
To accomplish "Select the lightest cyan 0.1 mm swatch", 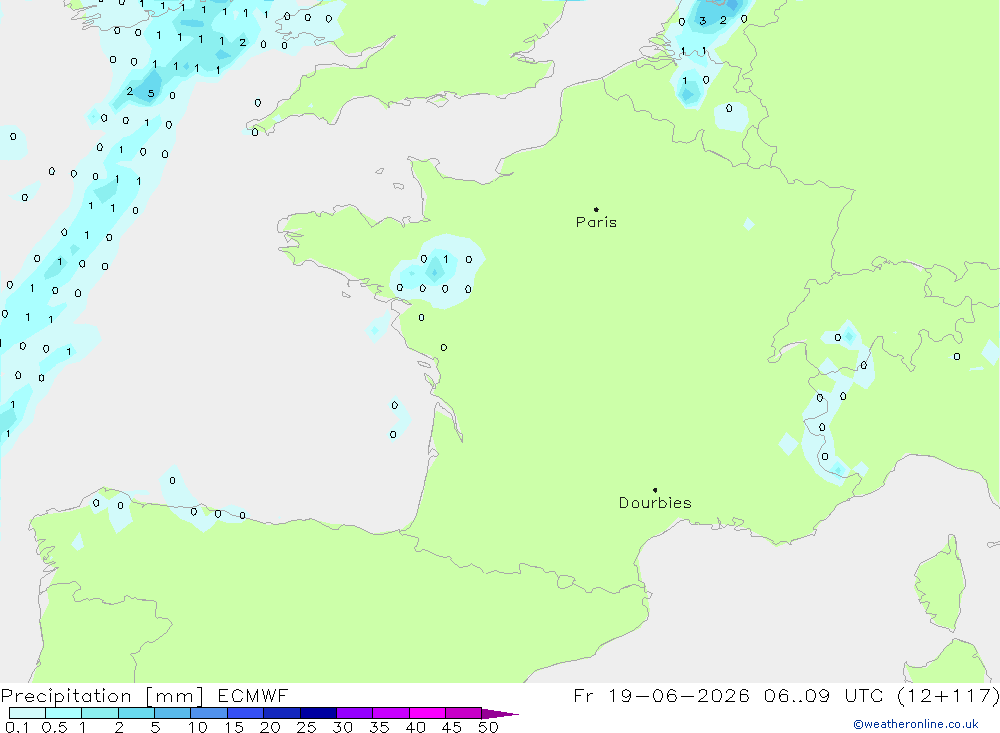I will 27,713.
